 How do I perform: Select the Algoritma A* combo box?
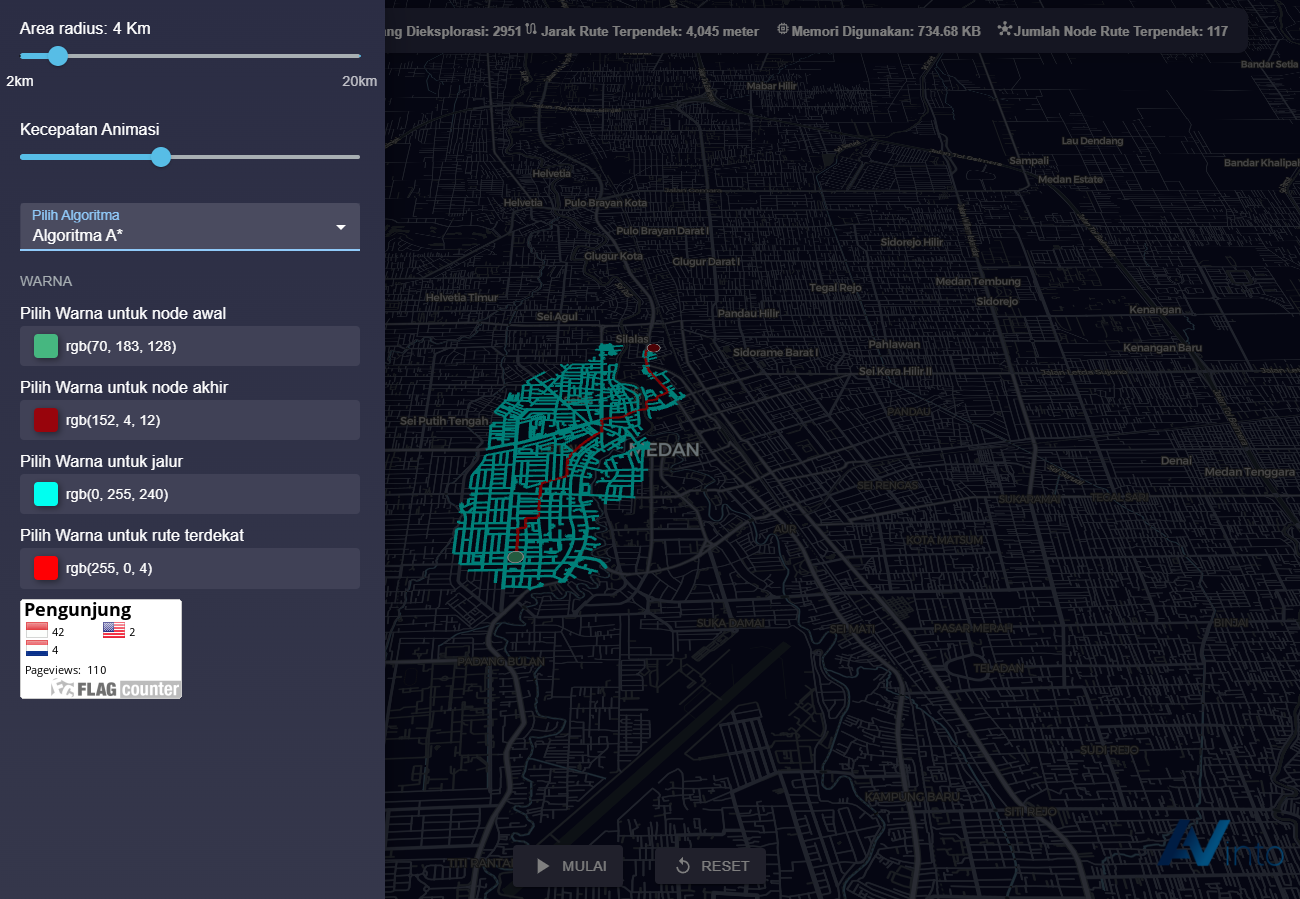190,227
